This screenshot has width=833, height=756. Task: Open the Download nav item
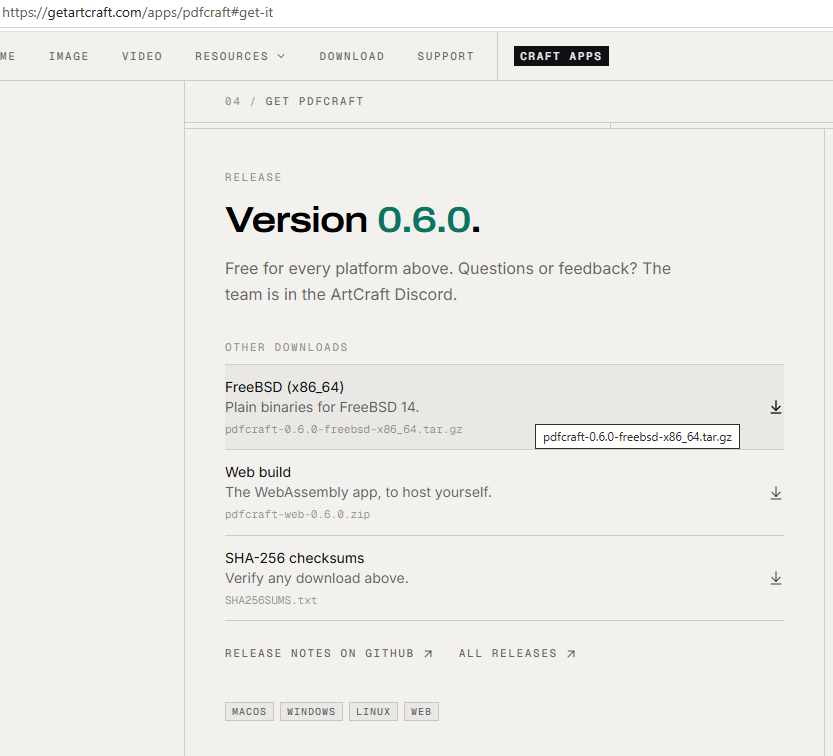pos(352,56)
